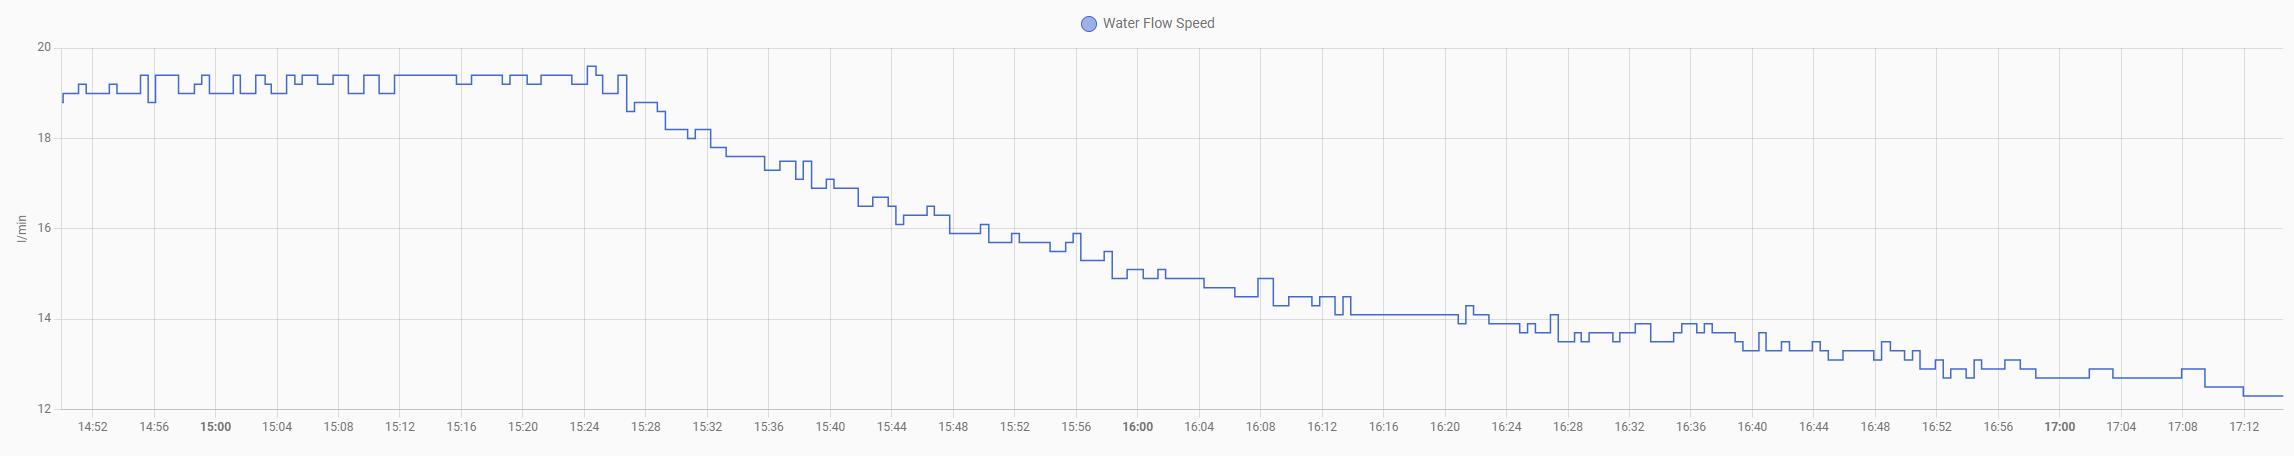Click the 15:40 time axis label
Image resolution: width=2294 pixels, height=456 pixels.
click(830, 427)
